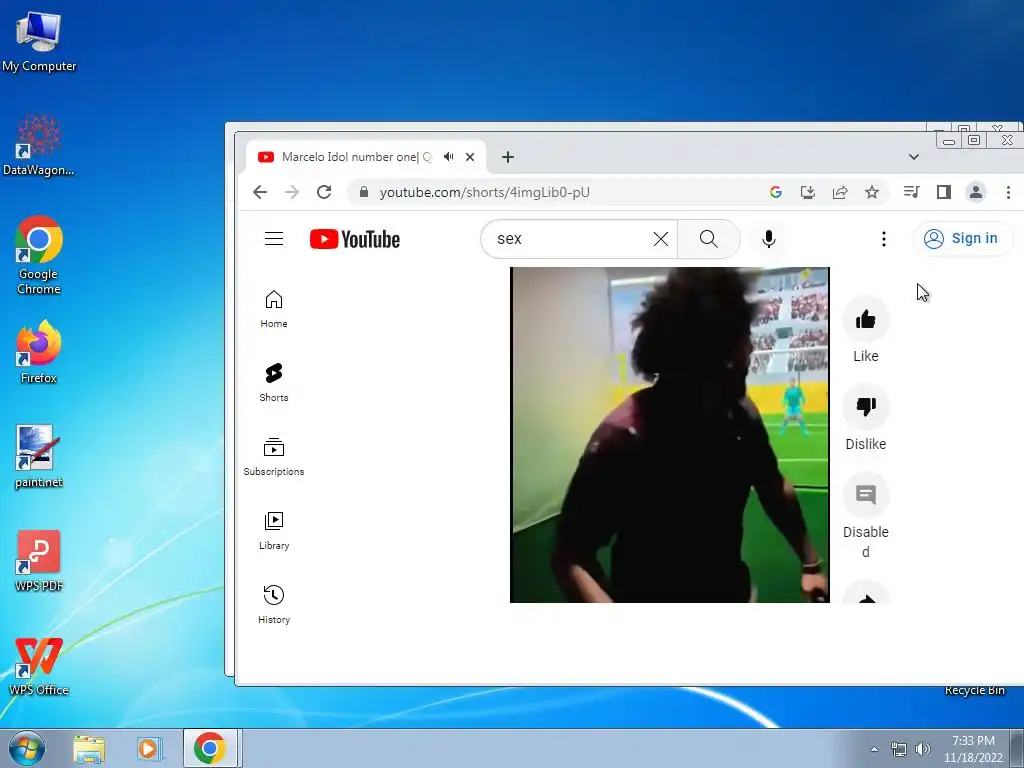
Task: Click the address bar URL
Action: coord(485,192)
